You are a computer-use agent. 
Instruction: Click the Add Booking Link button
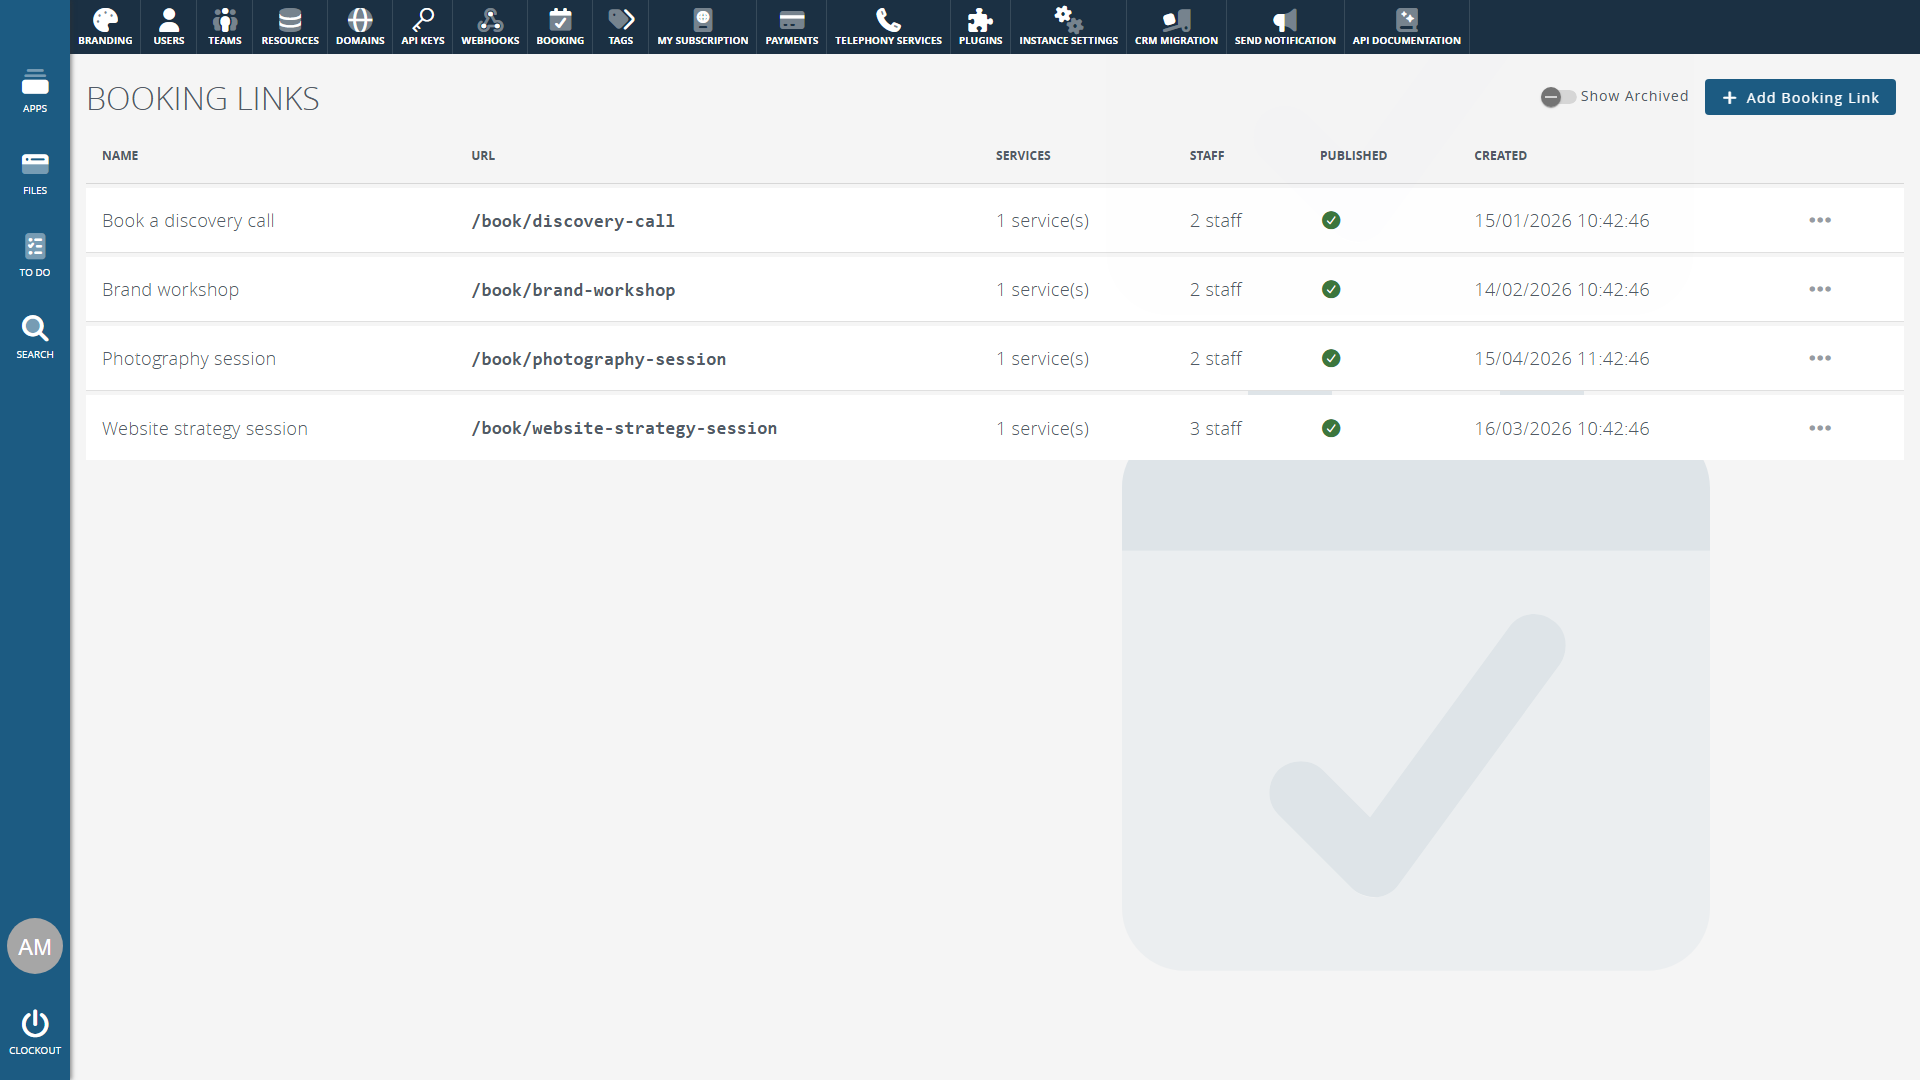tap(1800, 97)
